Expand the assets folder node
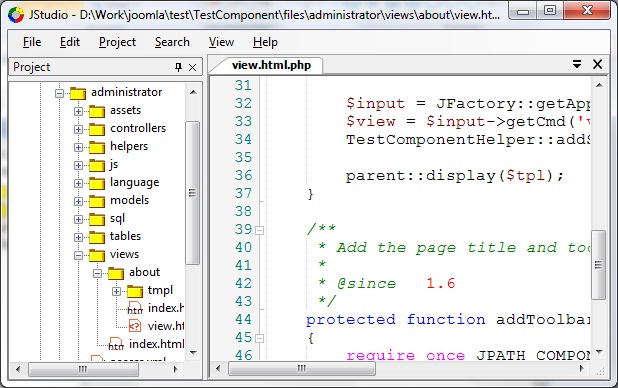 [x=78, y=111]
